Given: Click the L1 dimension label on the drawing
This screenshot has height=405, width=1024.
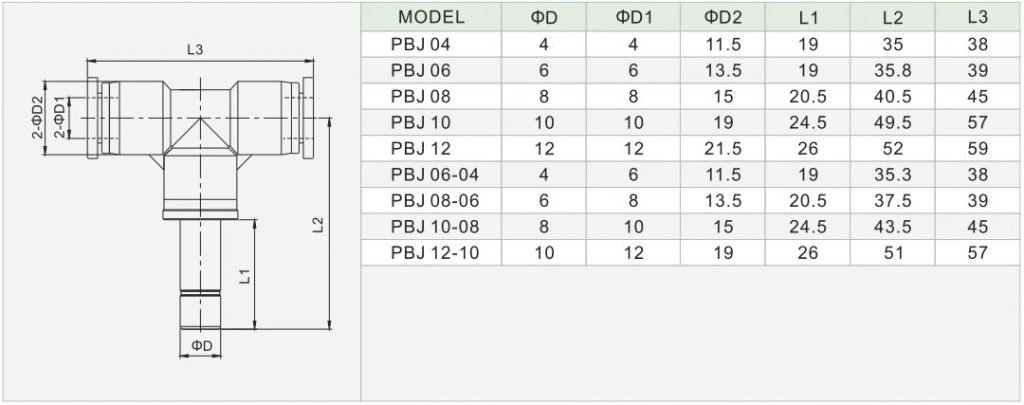Looking at the screenshot, I should [x=245, y=277].
